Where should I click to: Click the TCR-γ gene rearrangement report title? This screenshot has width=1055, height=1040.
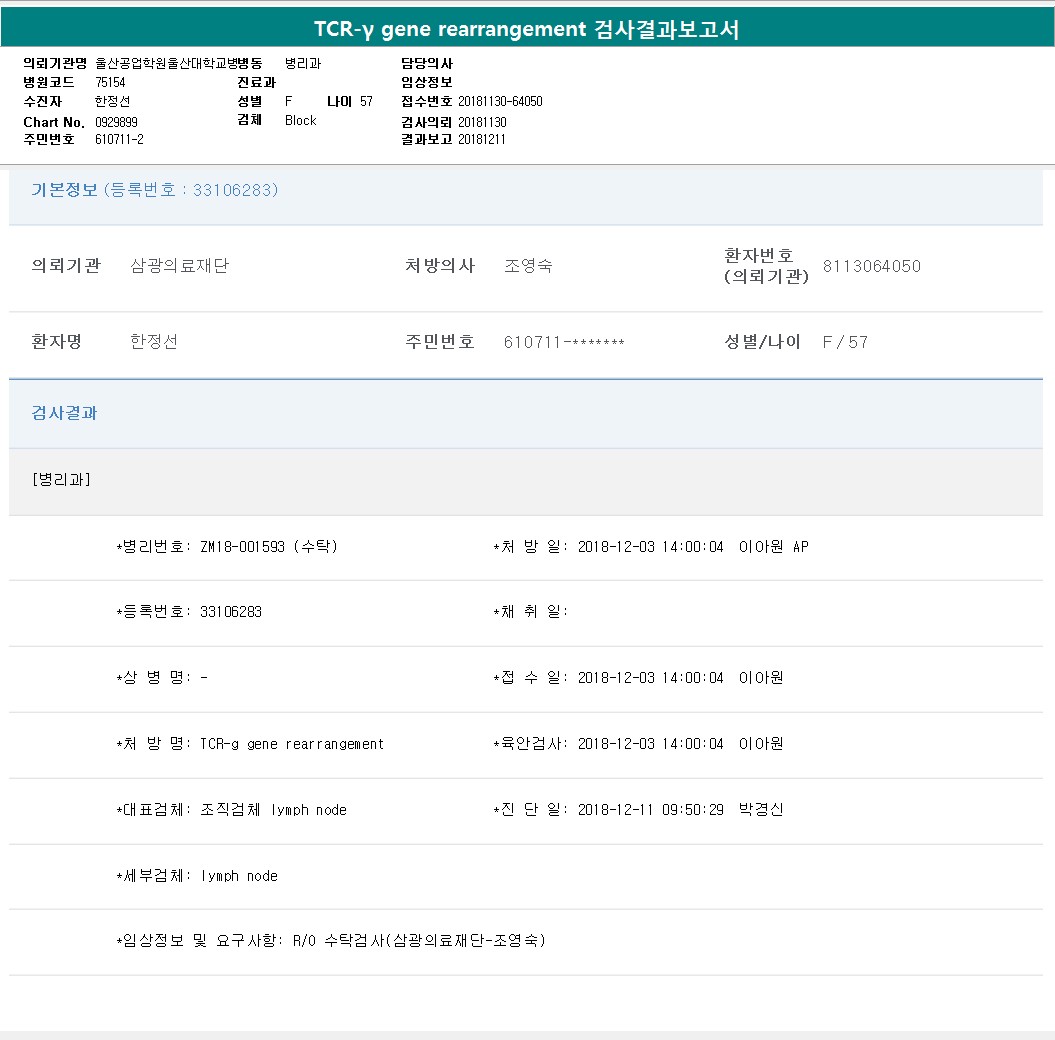click(x=527, y=29)
